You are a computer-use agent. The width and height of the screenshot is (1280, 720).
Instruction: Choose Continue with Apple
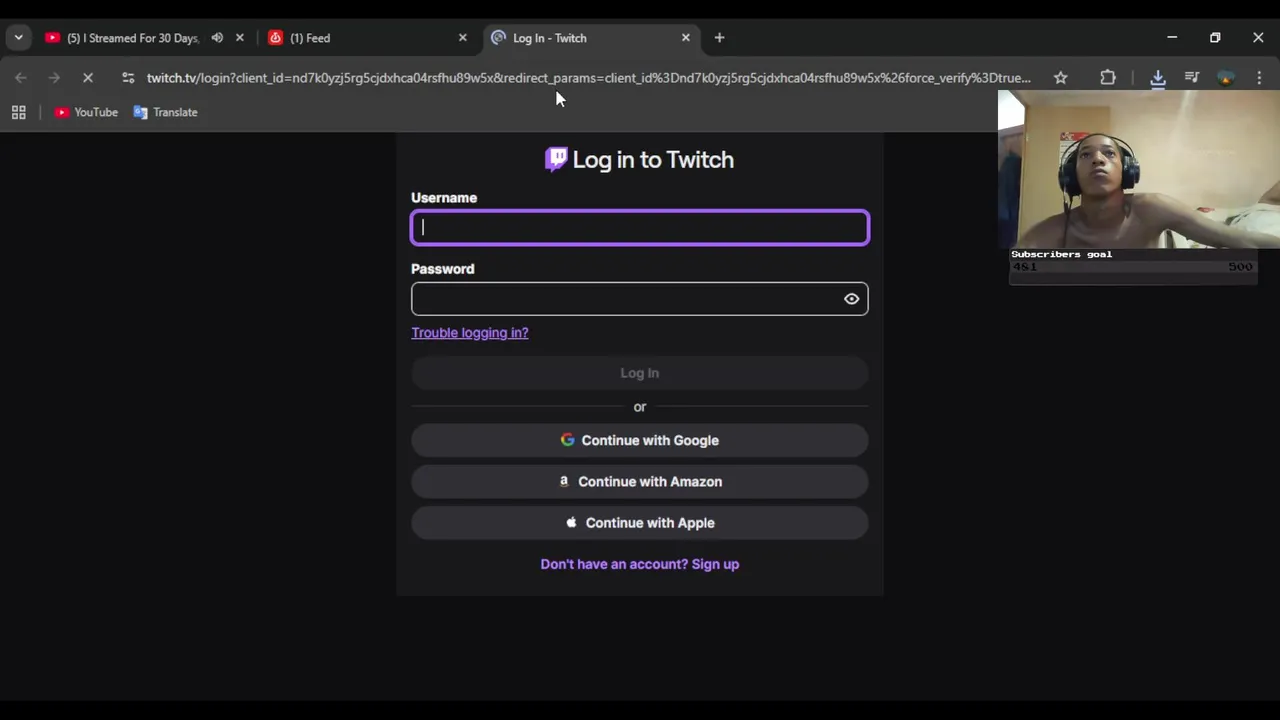tap(639, 523)
